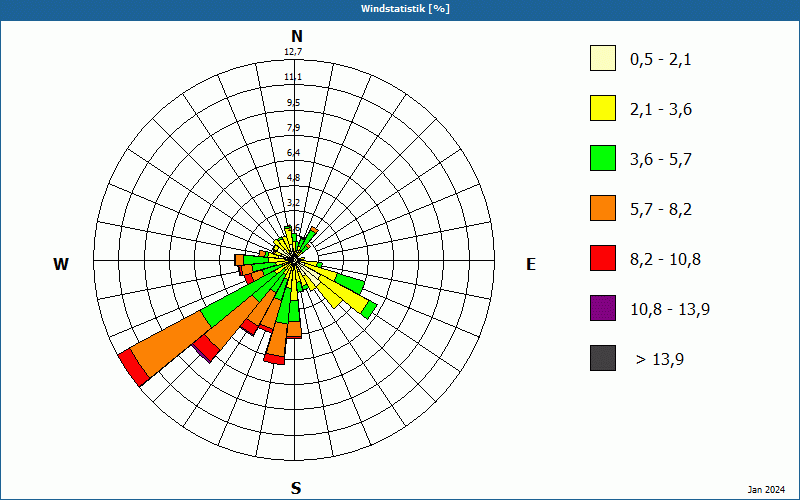The width and height of the screenshot is (800, 500).
Task: Click the E compass label
Action: [531, 264]
